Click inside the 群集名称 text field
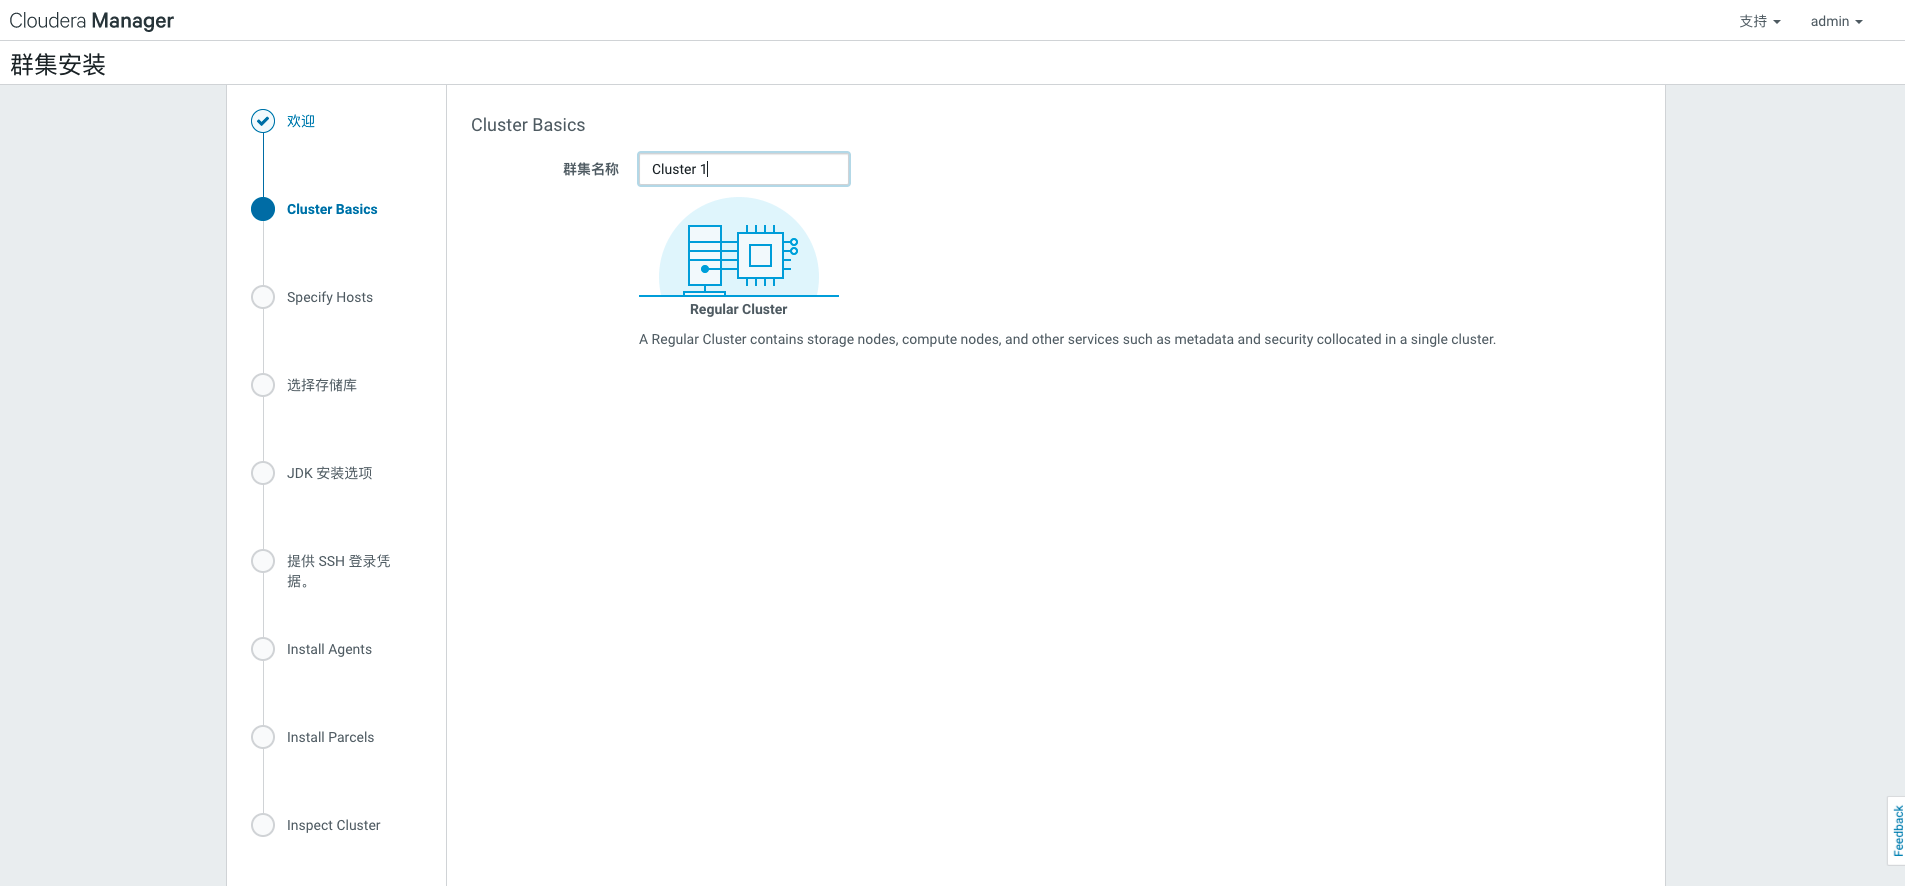 744,169
